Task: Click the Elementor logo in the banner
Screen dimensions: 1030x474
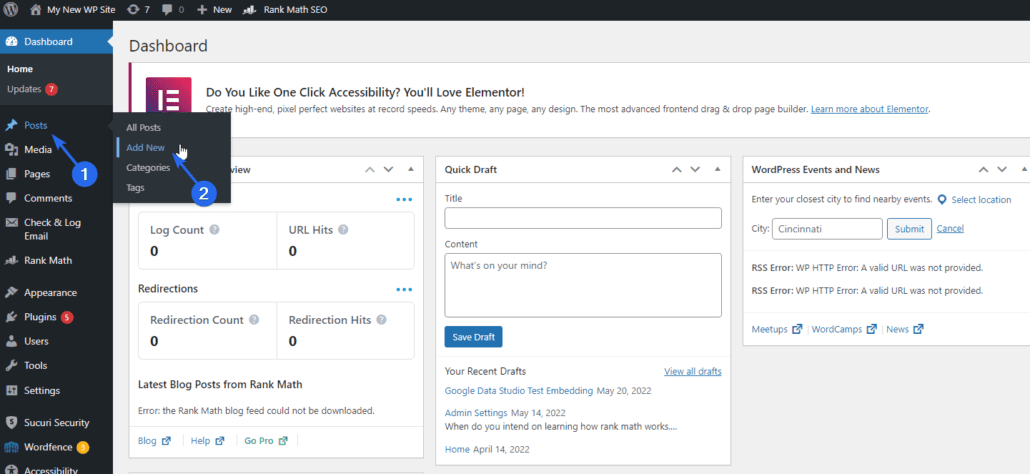Action: [x=168, y=100]
